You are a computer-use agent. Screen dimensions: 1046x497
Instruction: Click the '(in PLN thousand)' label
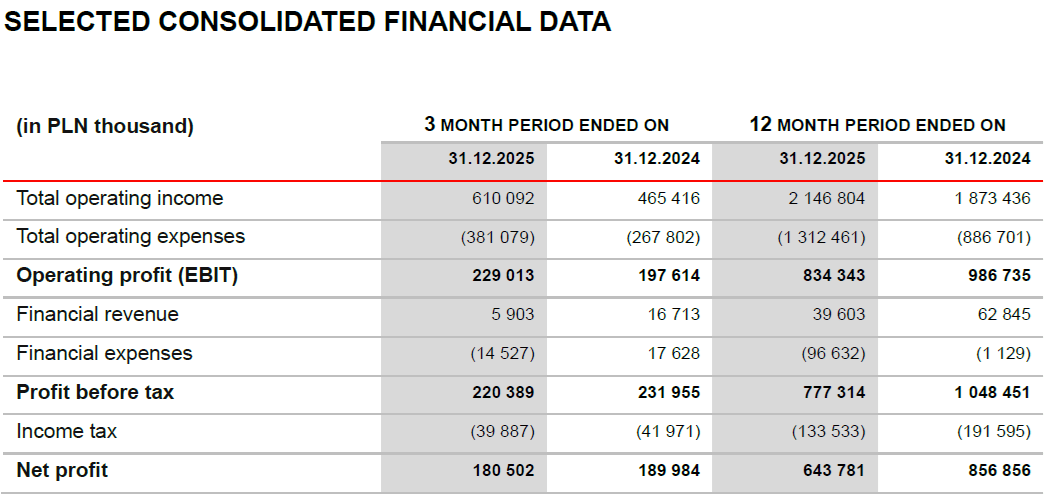105,126
